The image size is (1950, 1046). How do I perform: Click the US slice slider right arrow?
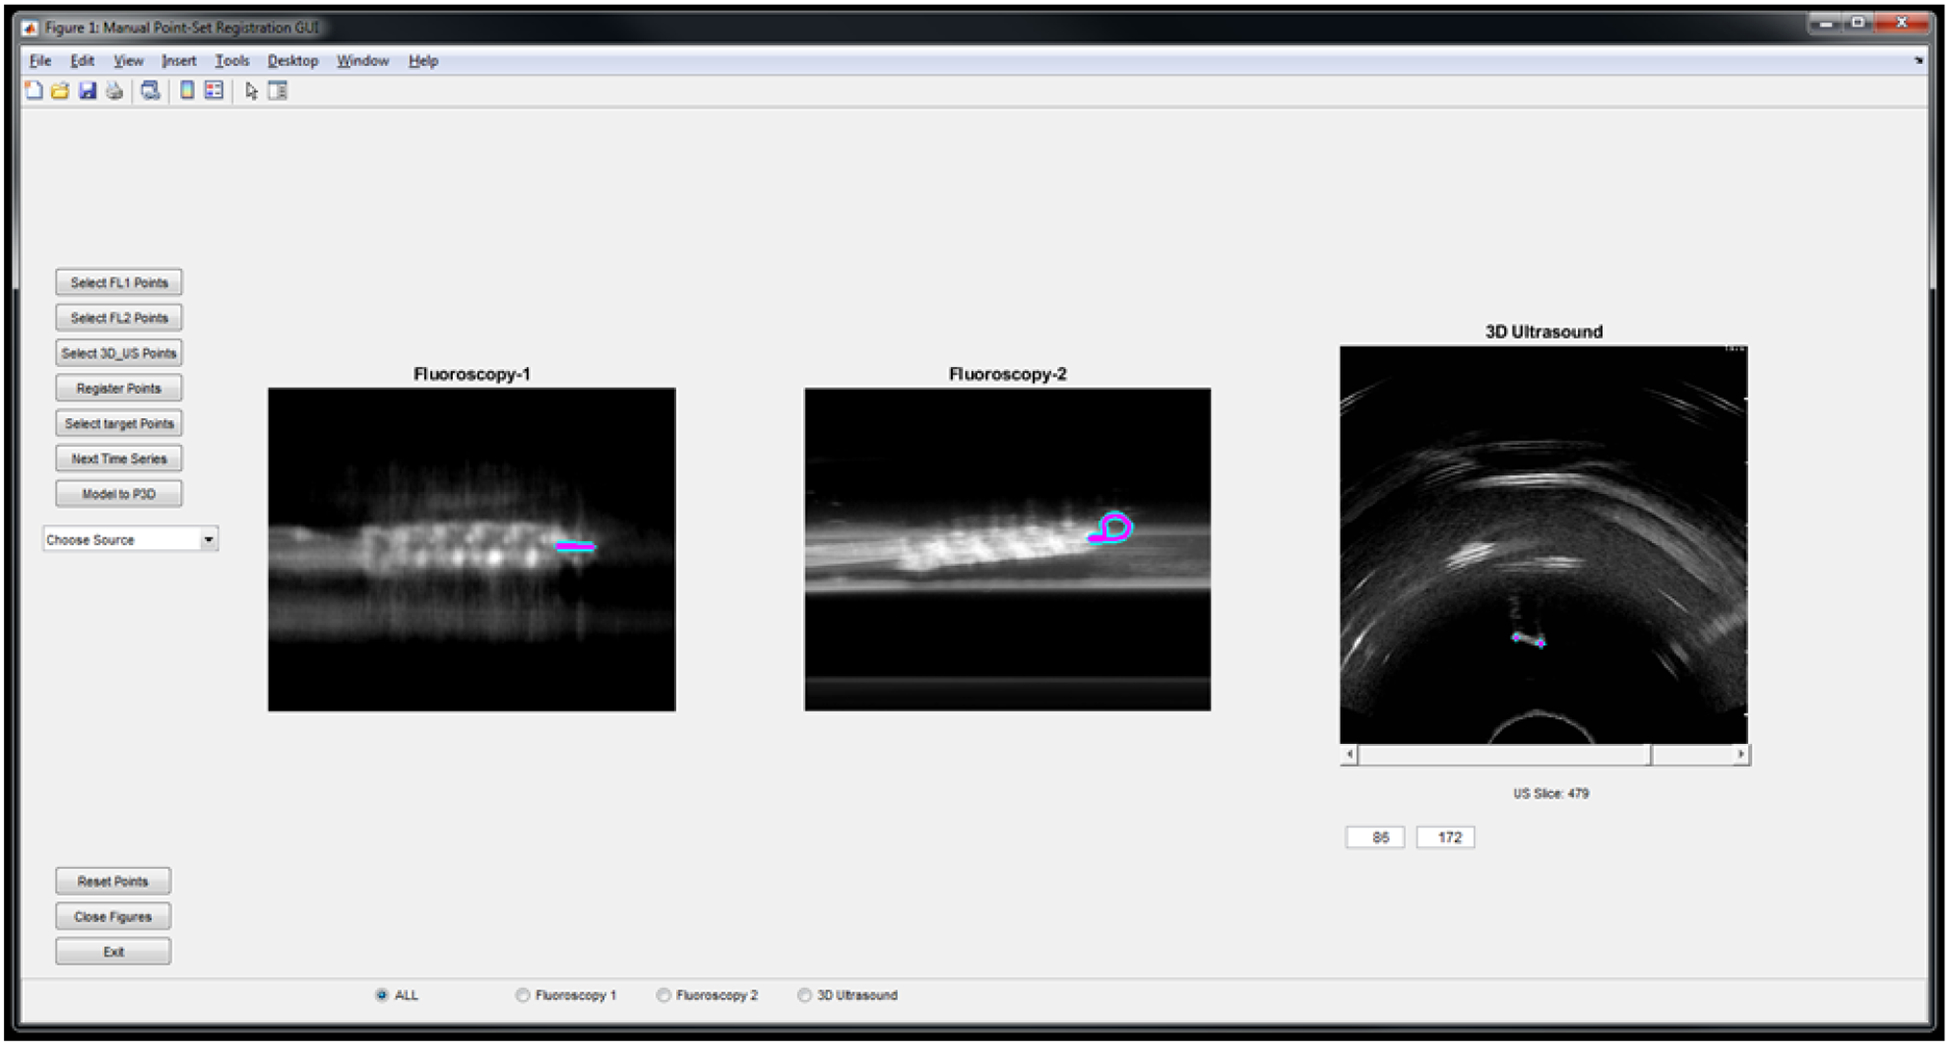1741,755
